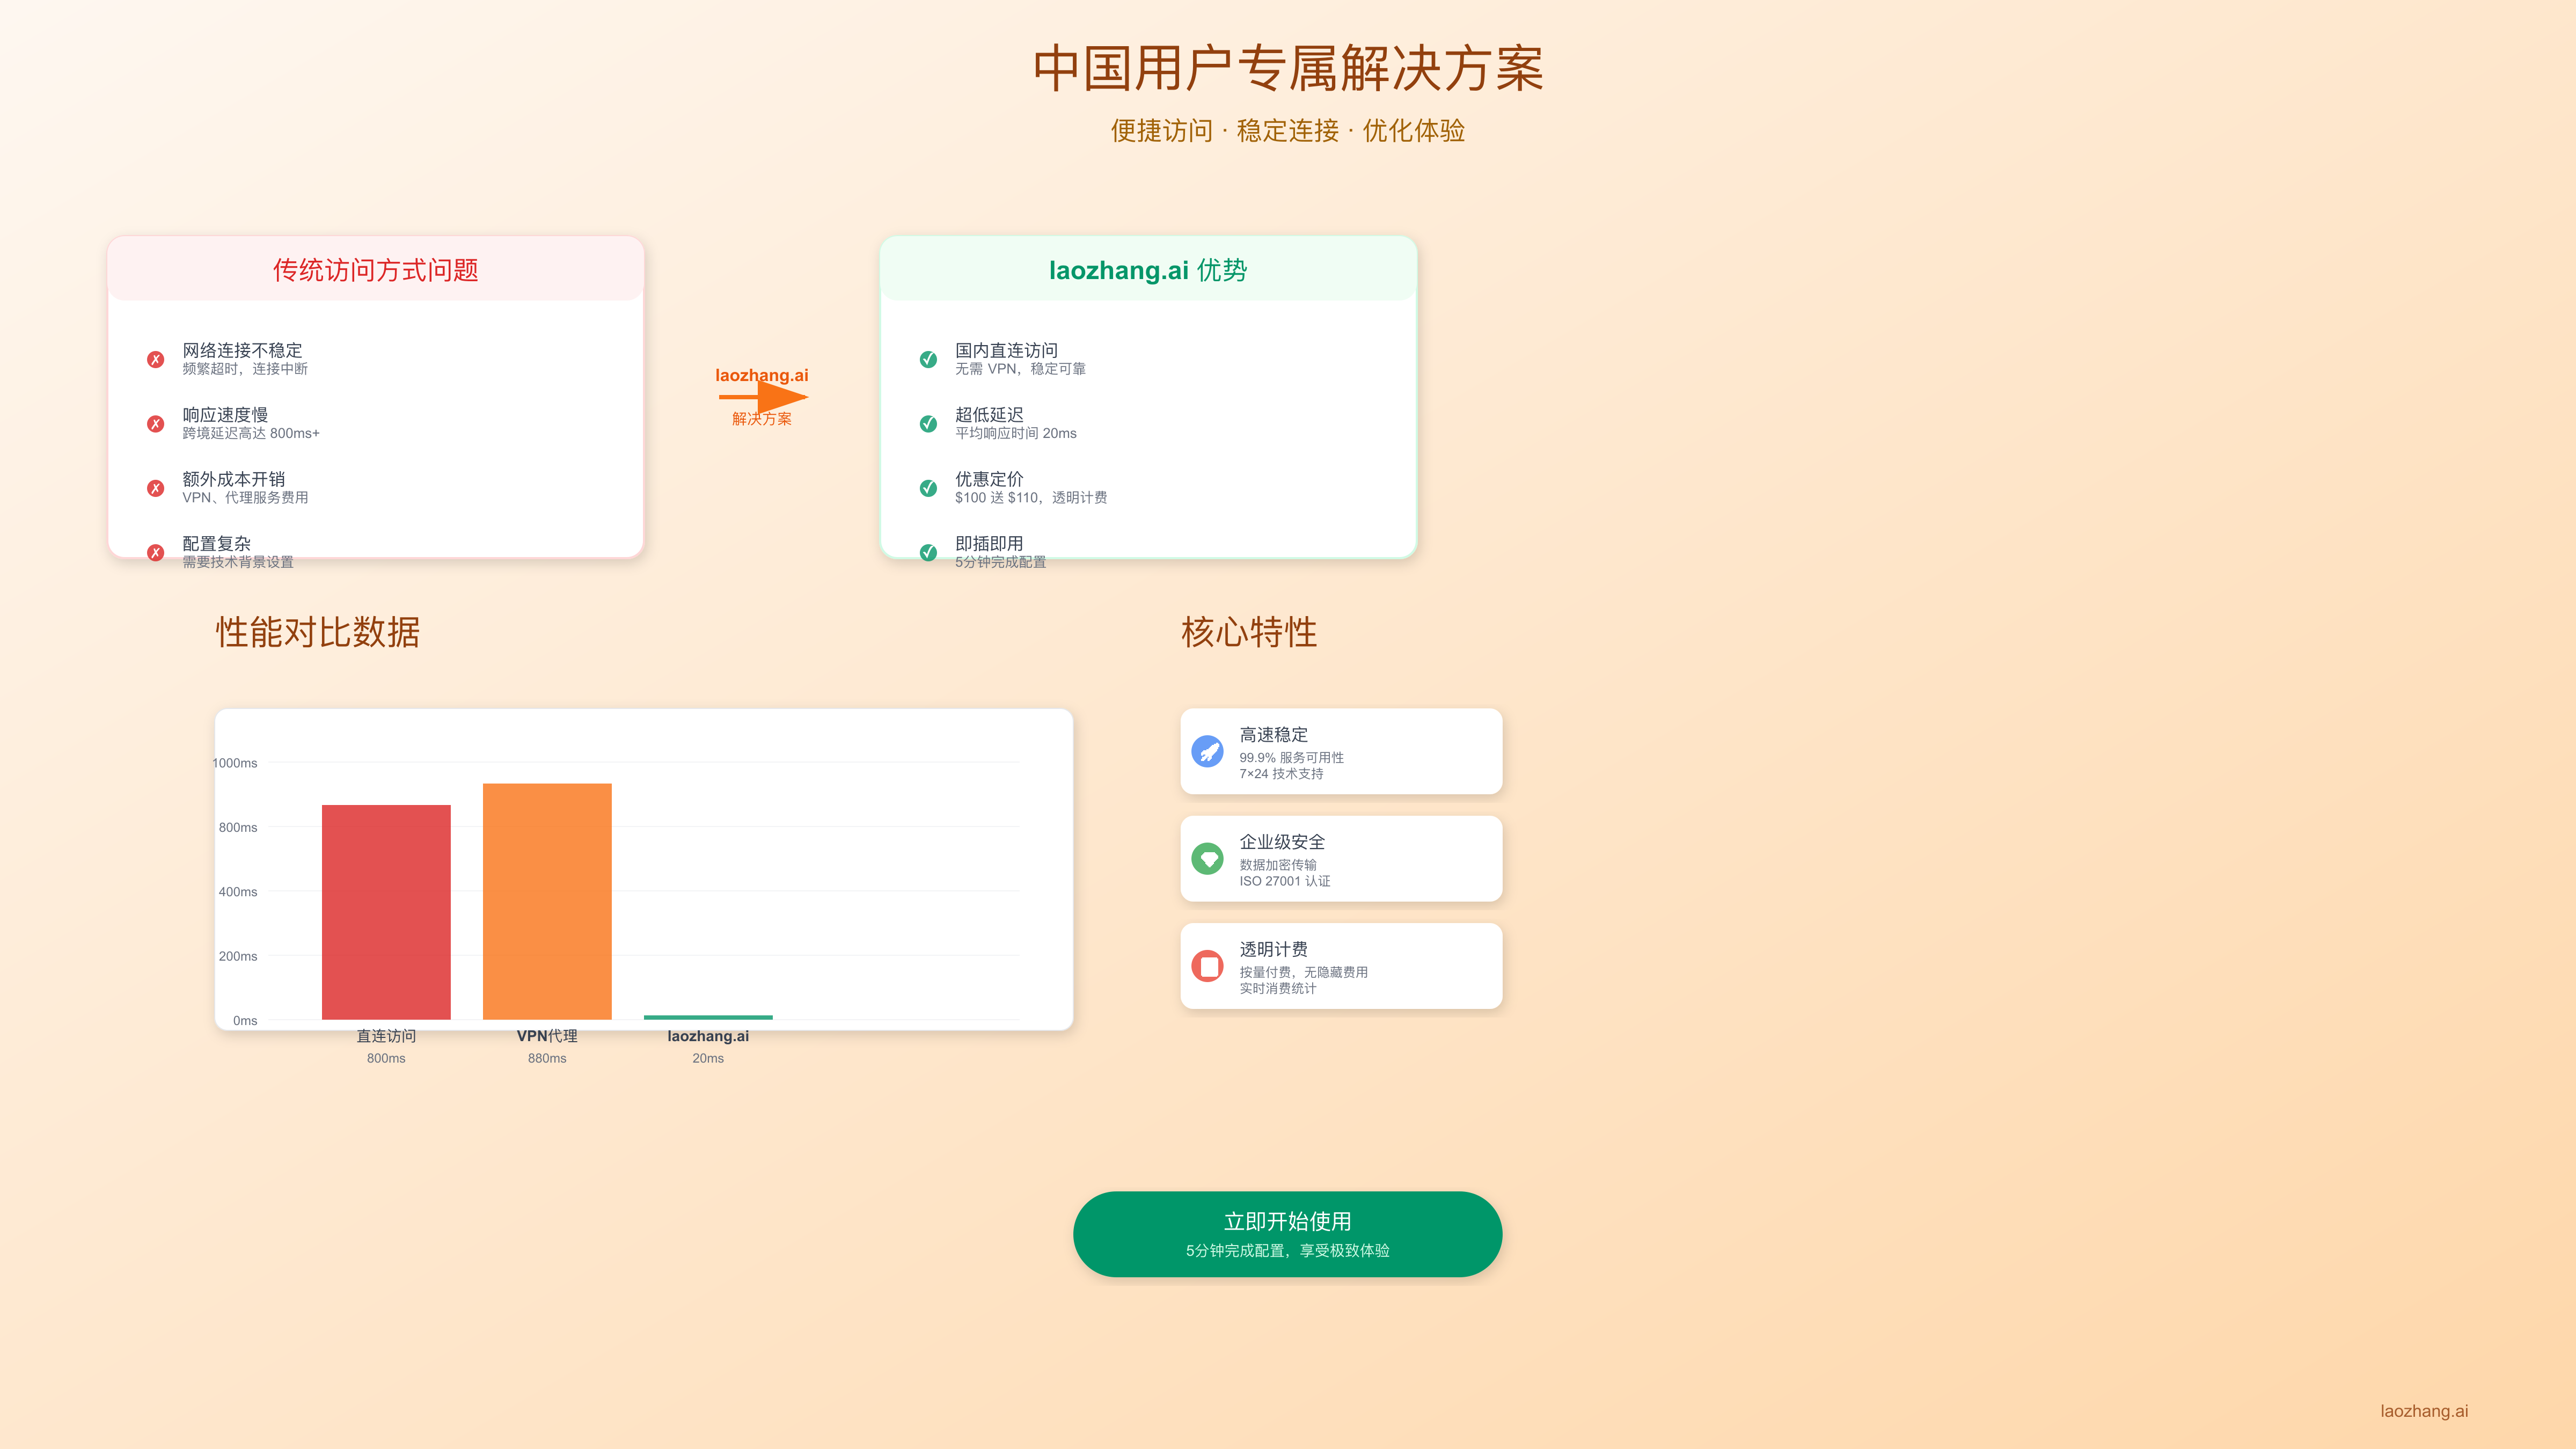Click the text 平均响应时间 20ms

pyautogui.click(x=1016, y=433)
